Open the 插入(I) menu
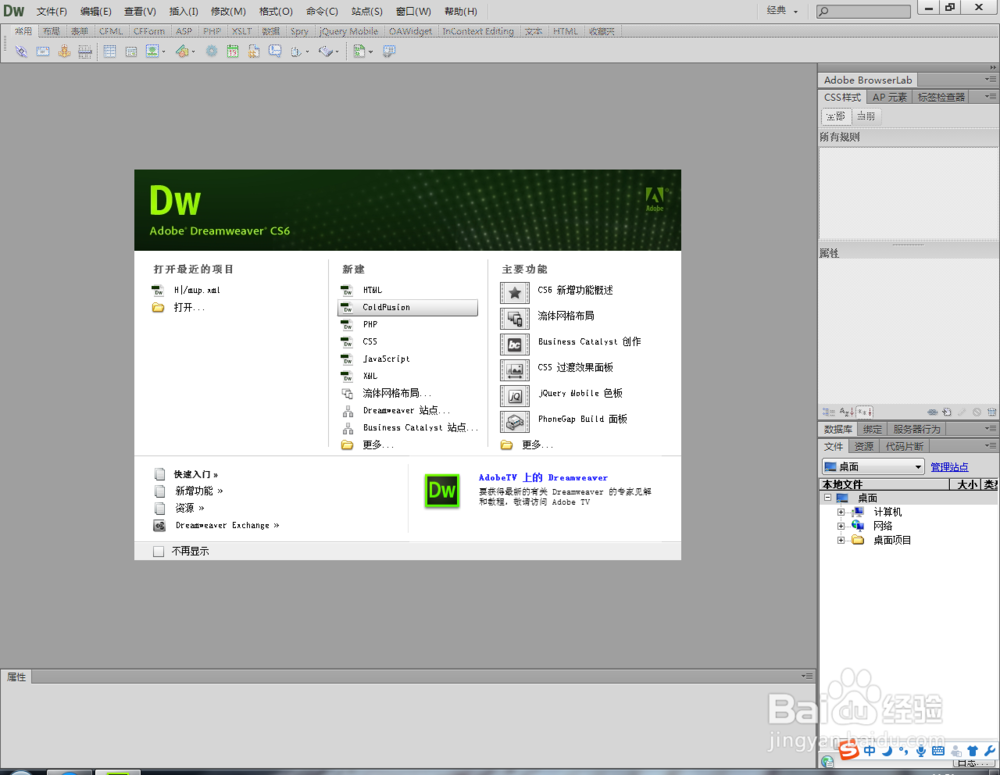This screenshot has height=775, width=1000. 184,11
